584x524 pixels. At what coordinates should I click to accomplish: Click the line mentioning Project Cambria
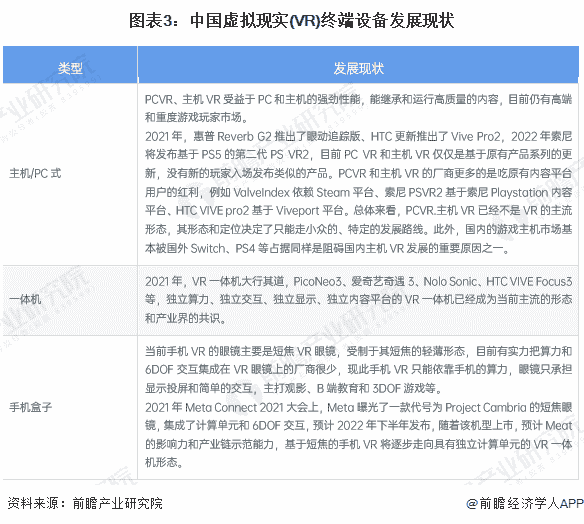pyautogui.click(x=358, y=407)
